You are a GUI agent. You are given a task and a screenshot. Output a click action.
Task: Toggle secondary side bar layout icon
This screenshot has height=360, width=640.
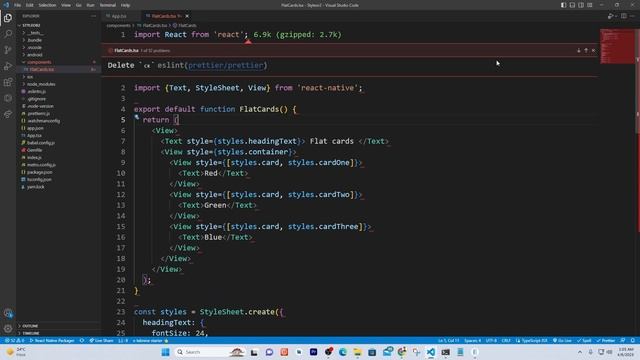coord(581,5)
